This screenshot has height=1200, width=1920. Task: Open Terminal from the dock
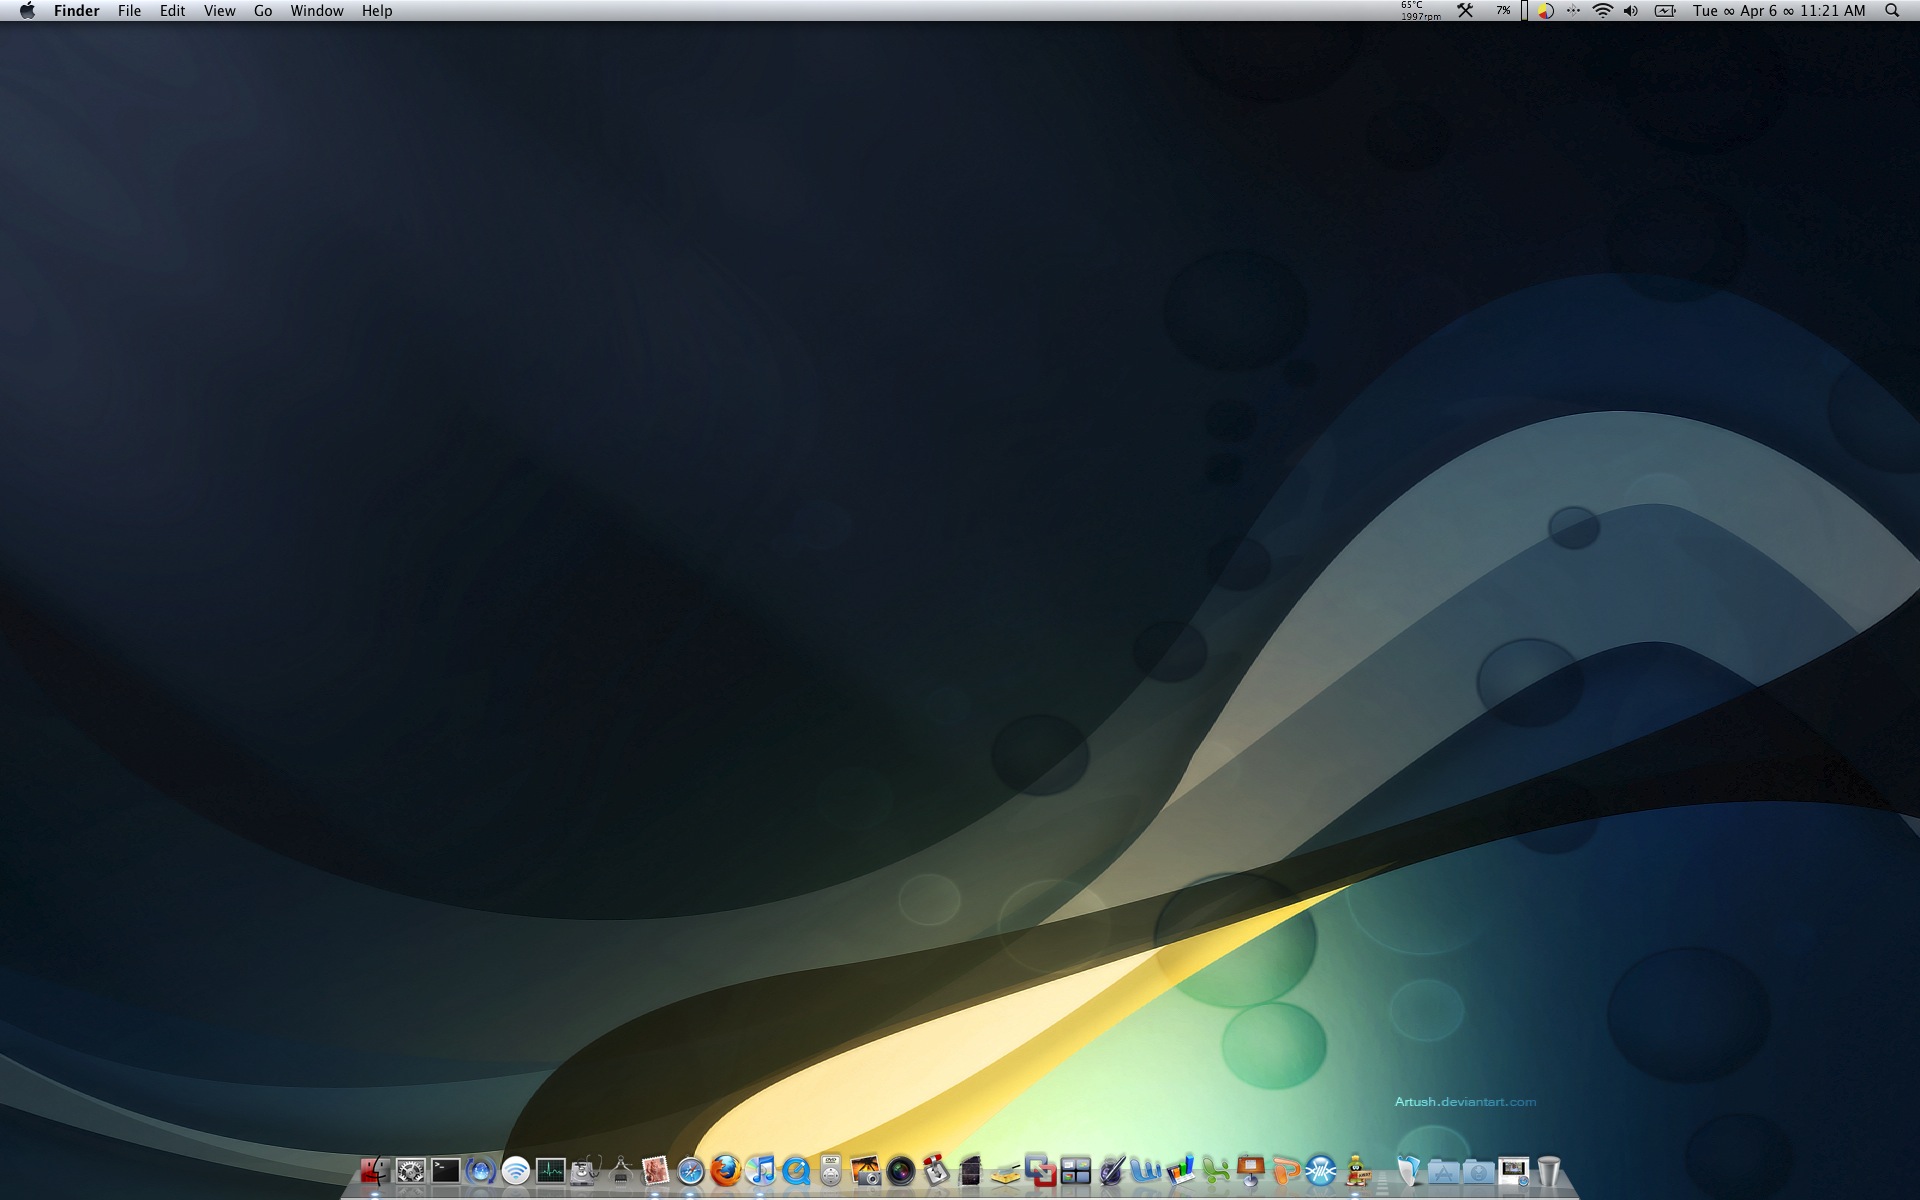coord(446,1171)
